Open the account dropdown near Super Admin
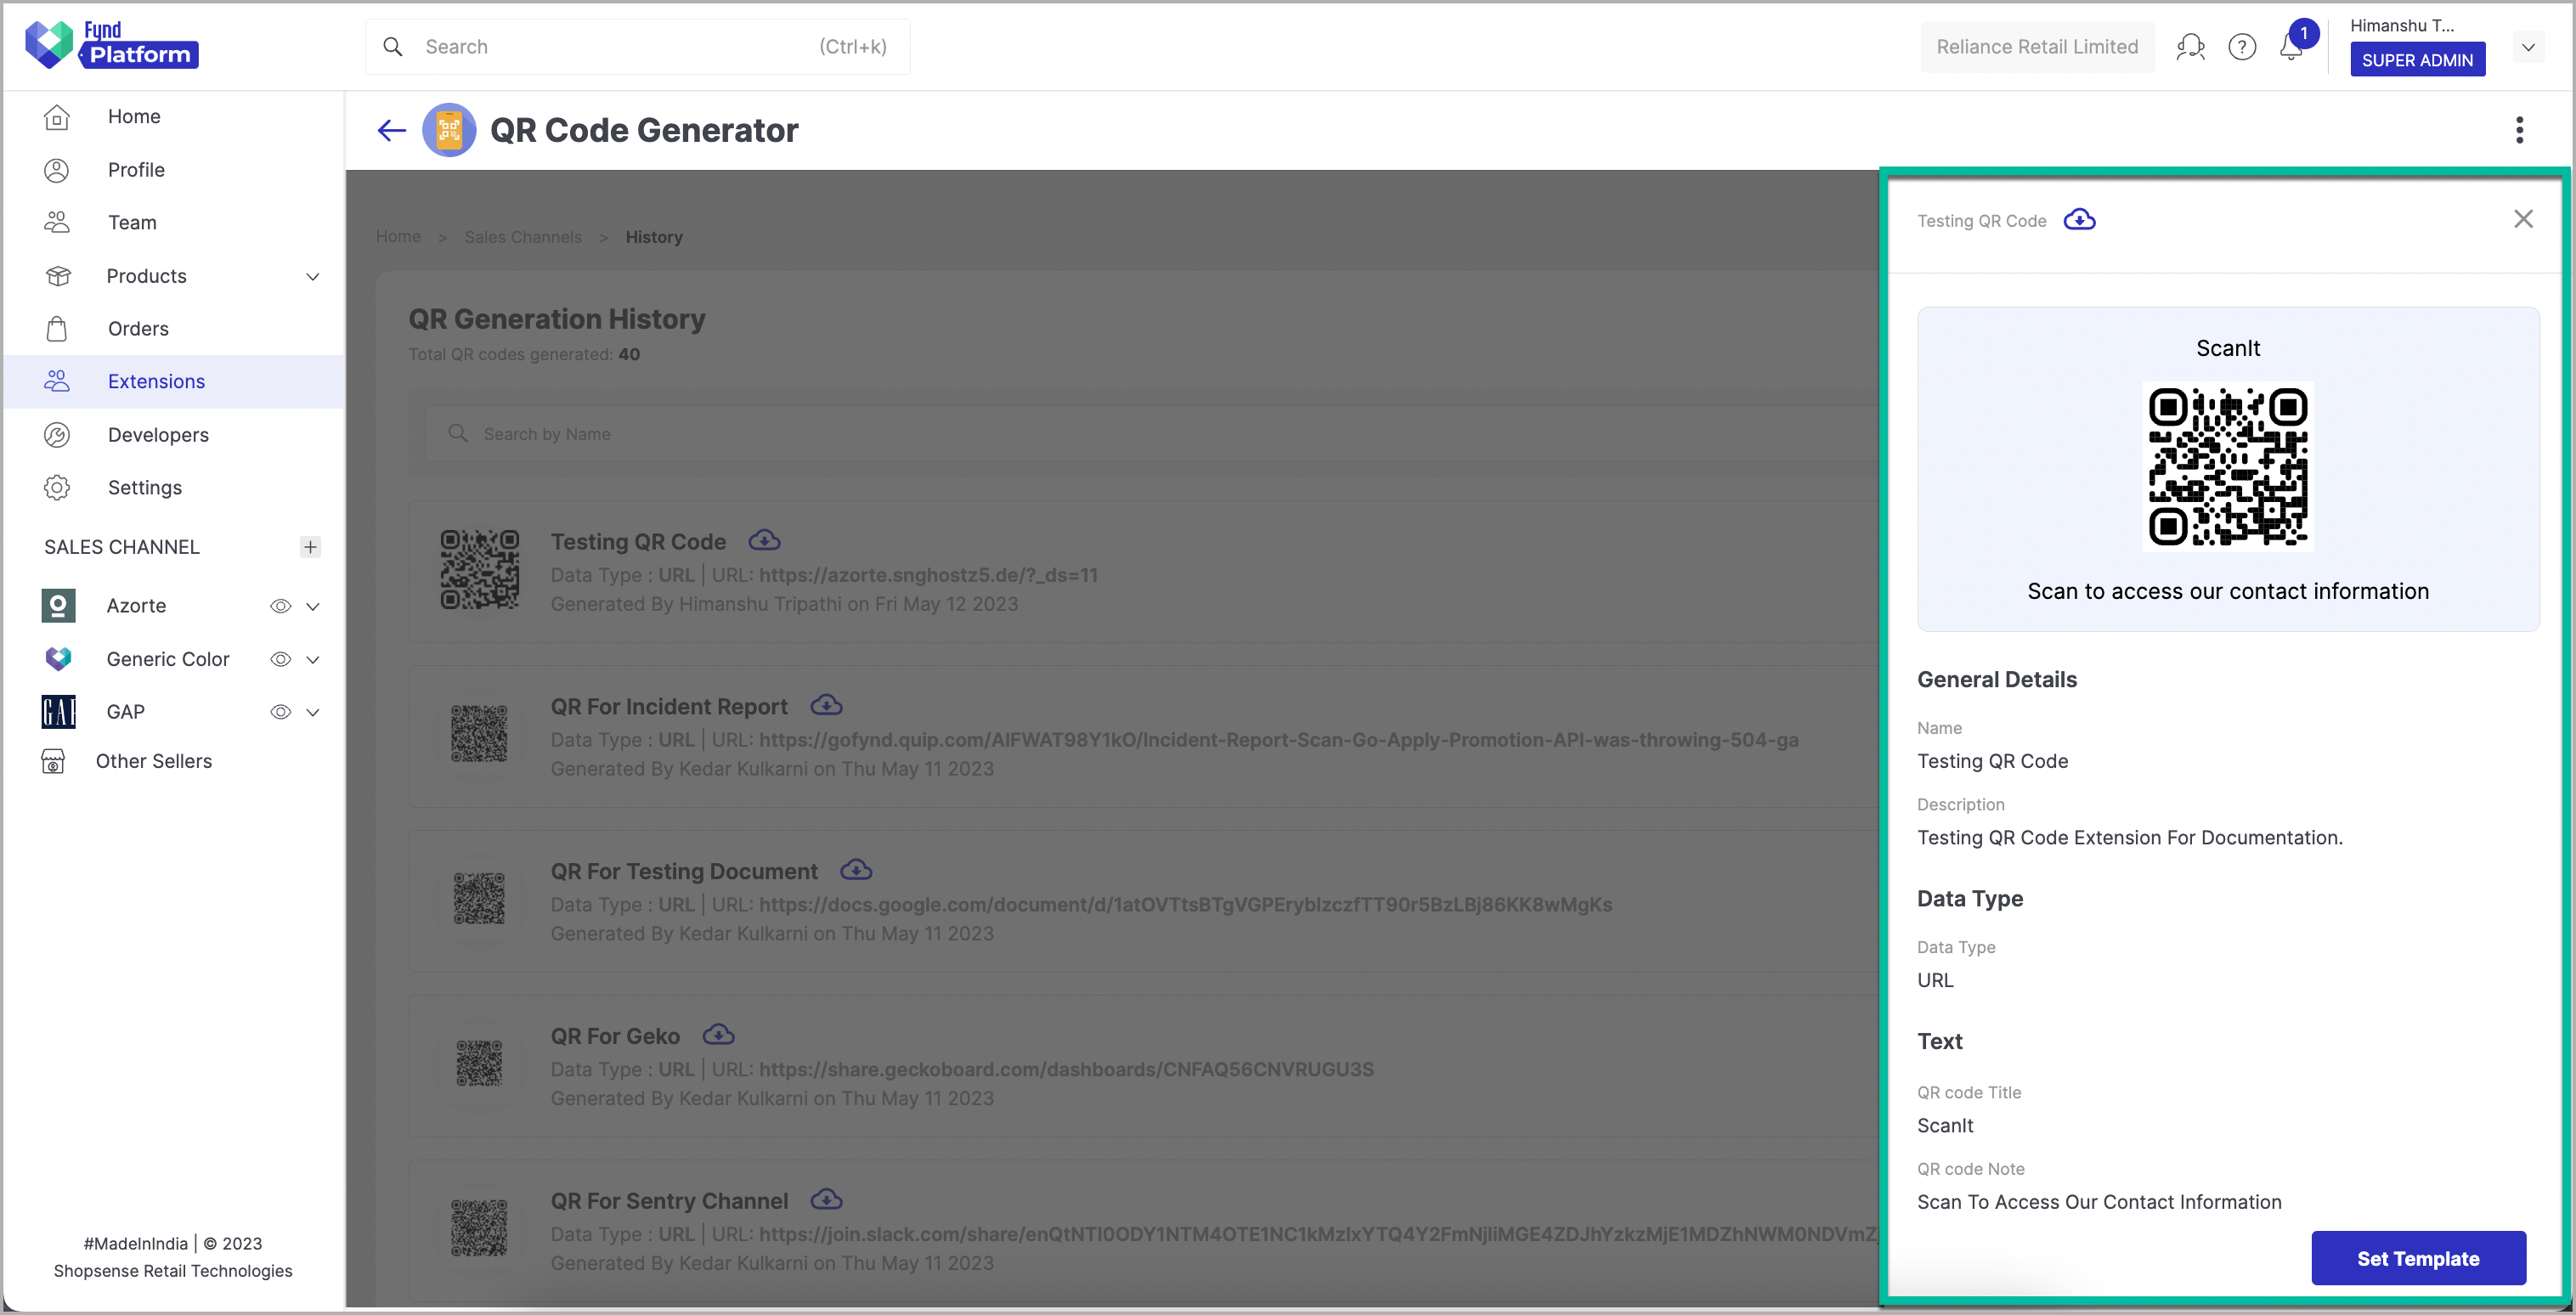 2529,47
